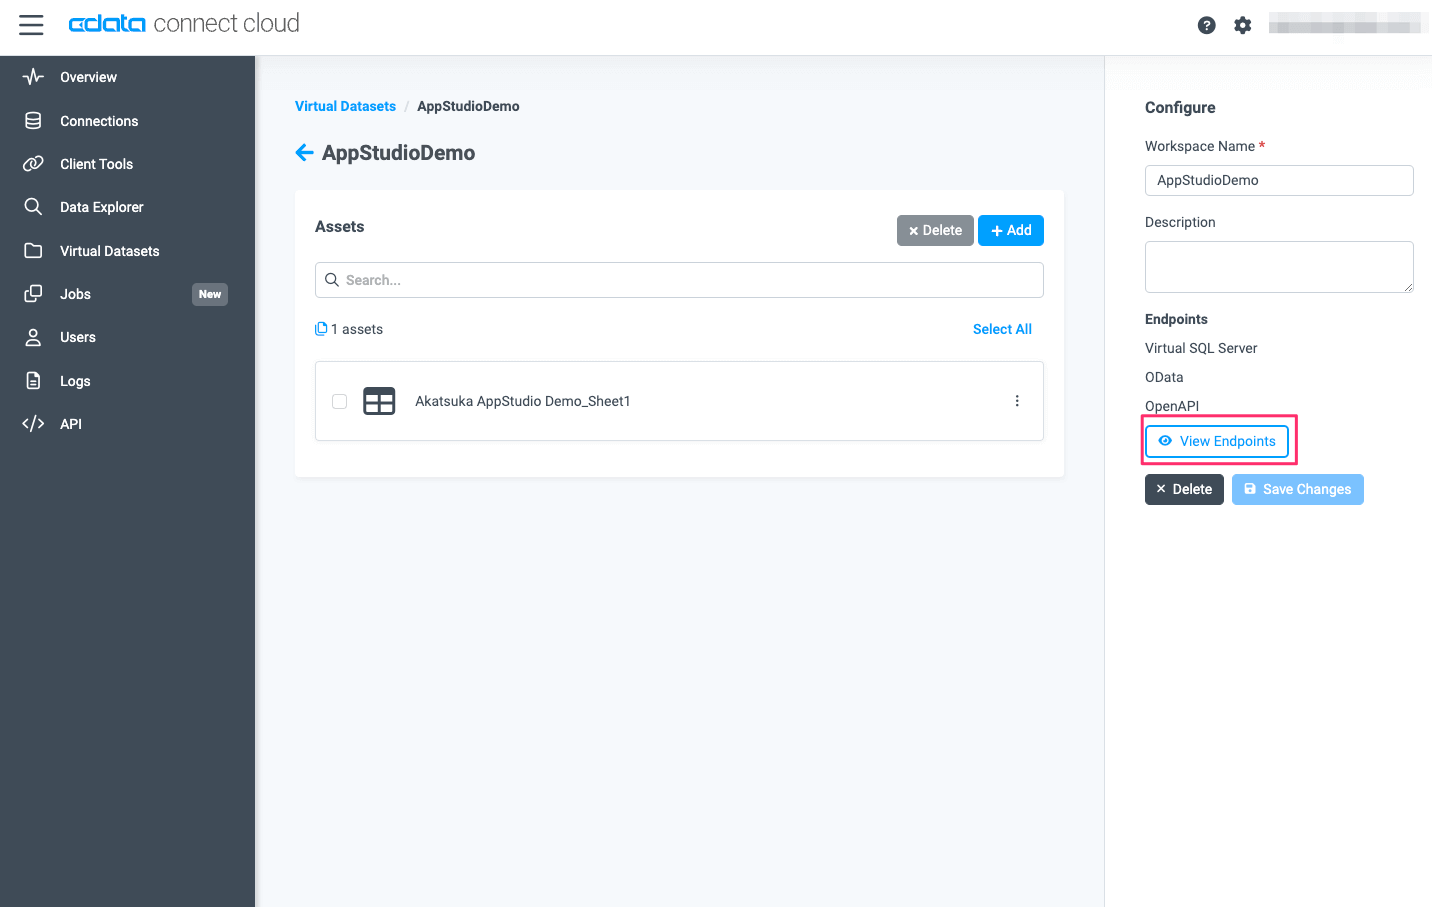1432x907 pixels.
Task: Navigate to Virtual Datasets
Action: 109,250
